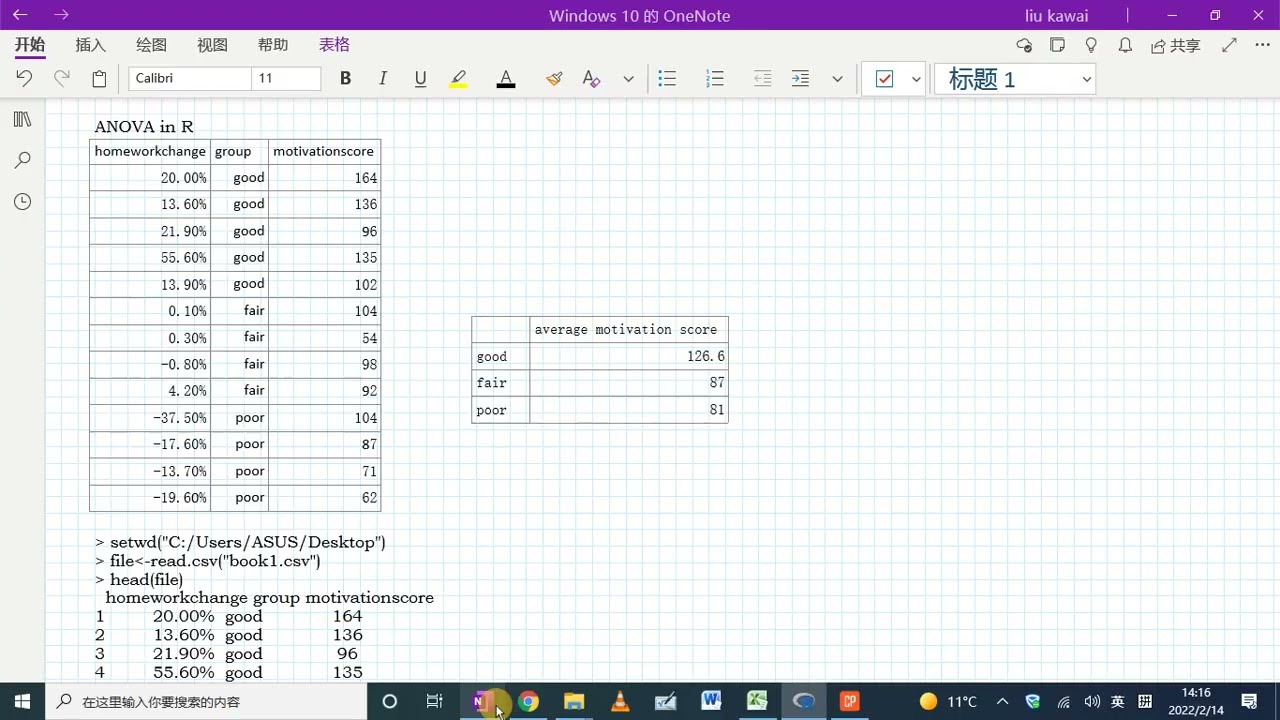This screenshot has height=720, width=1280.
Task: Click the 'average motivation score' header cell
Action: [x=628, y=329]
